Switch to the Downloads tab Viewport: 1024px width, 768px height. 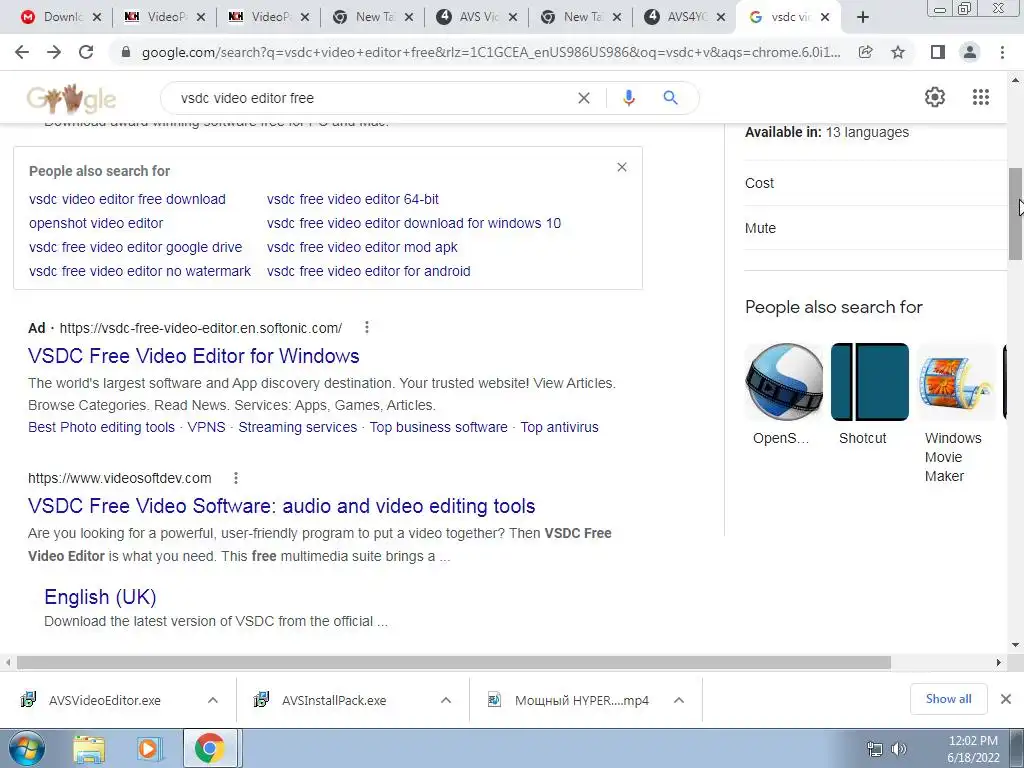pyautogui.click(x=60, y=17)
